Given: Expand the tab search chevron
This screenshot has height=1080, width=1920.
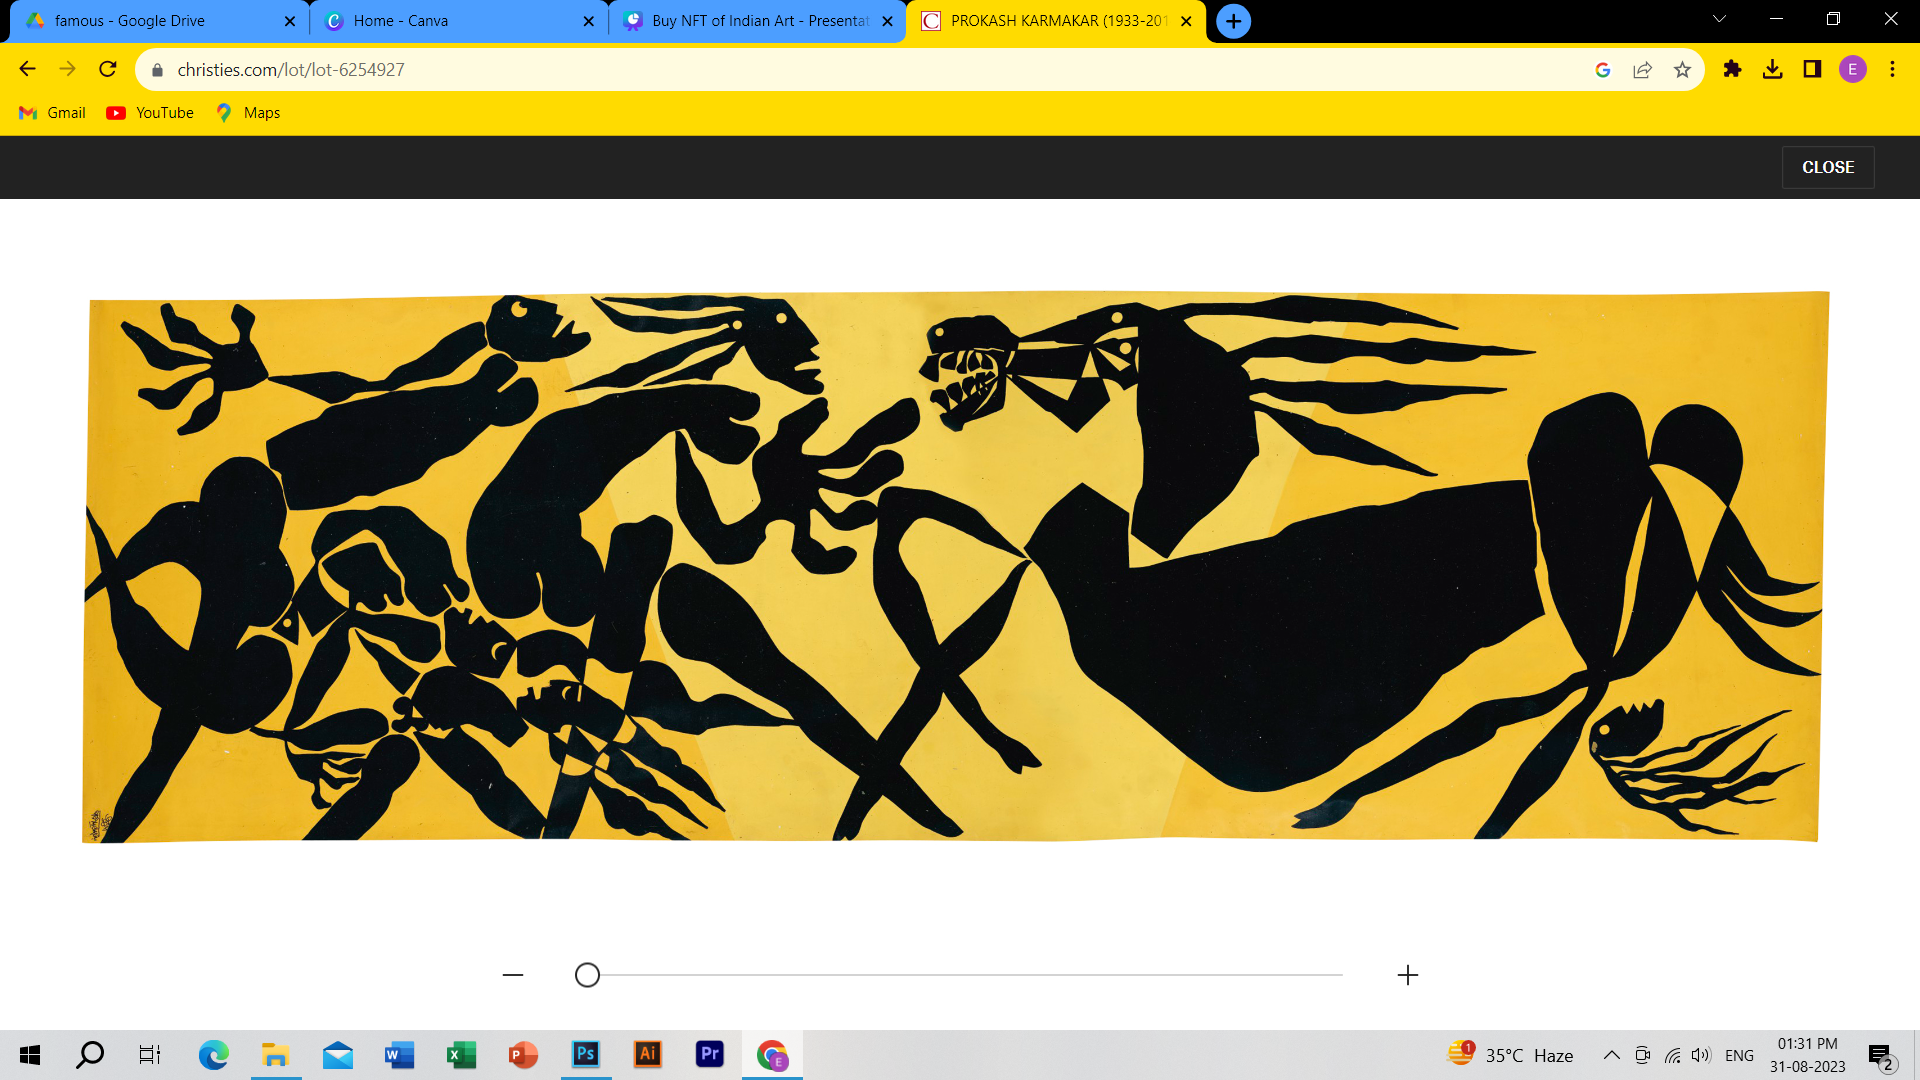Looking at the screenshot, I should click(1719, 19).
